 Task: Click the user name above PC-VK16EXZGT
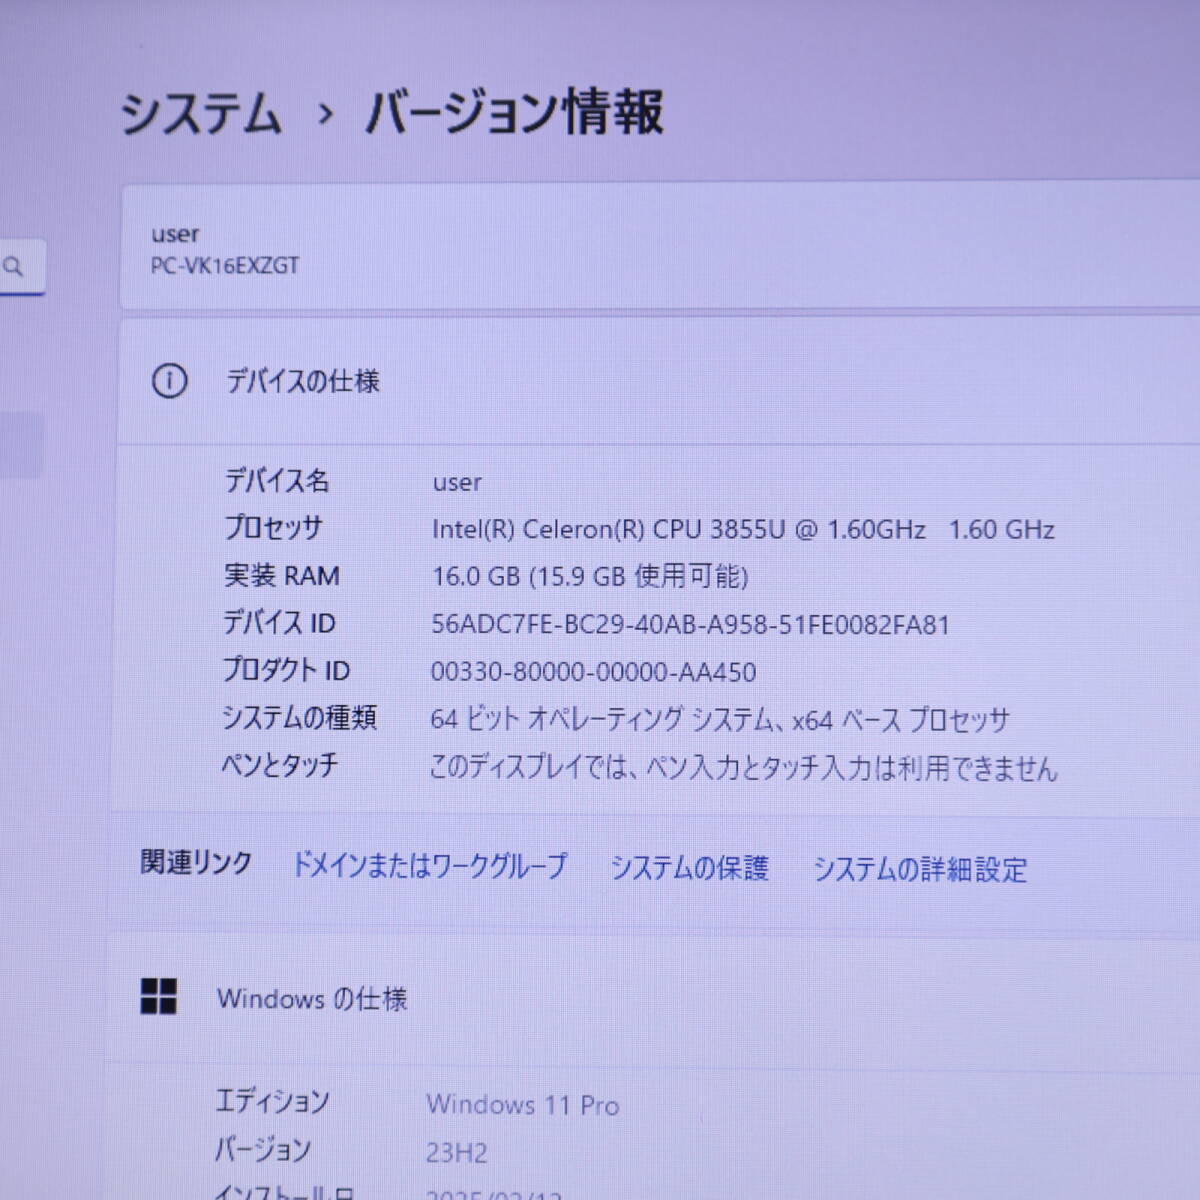point(175,235)
